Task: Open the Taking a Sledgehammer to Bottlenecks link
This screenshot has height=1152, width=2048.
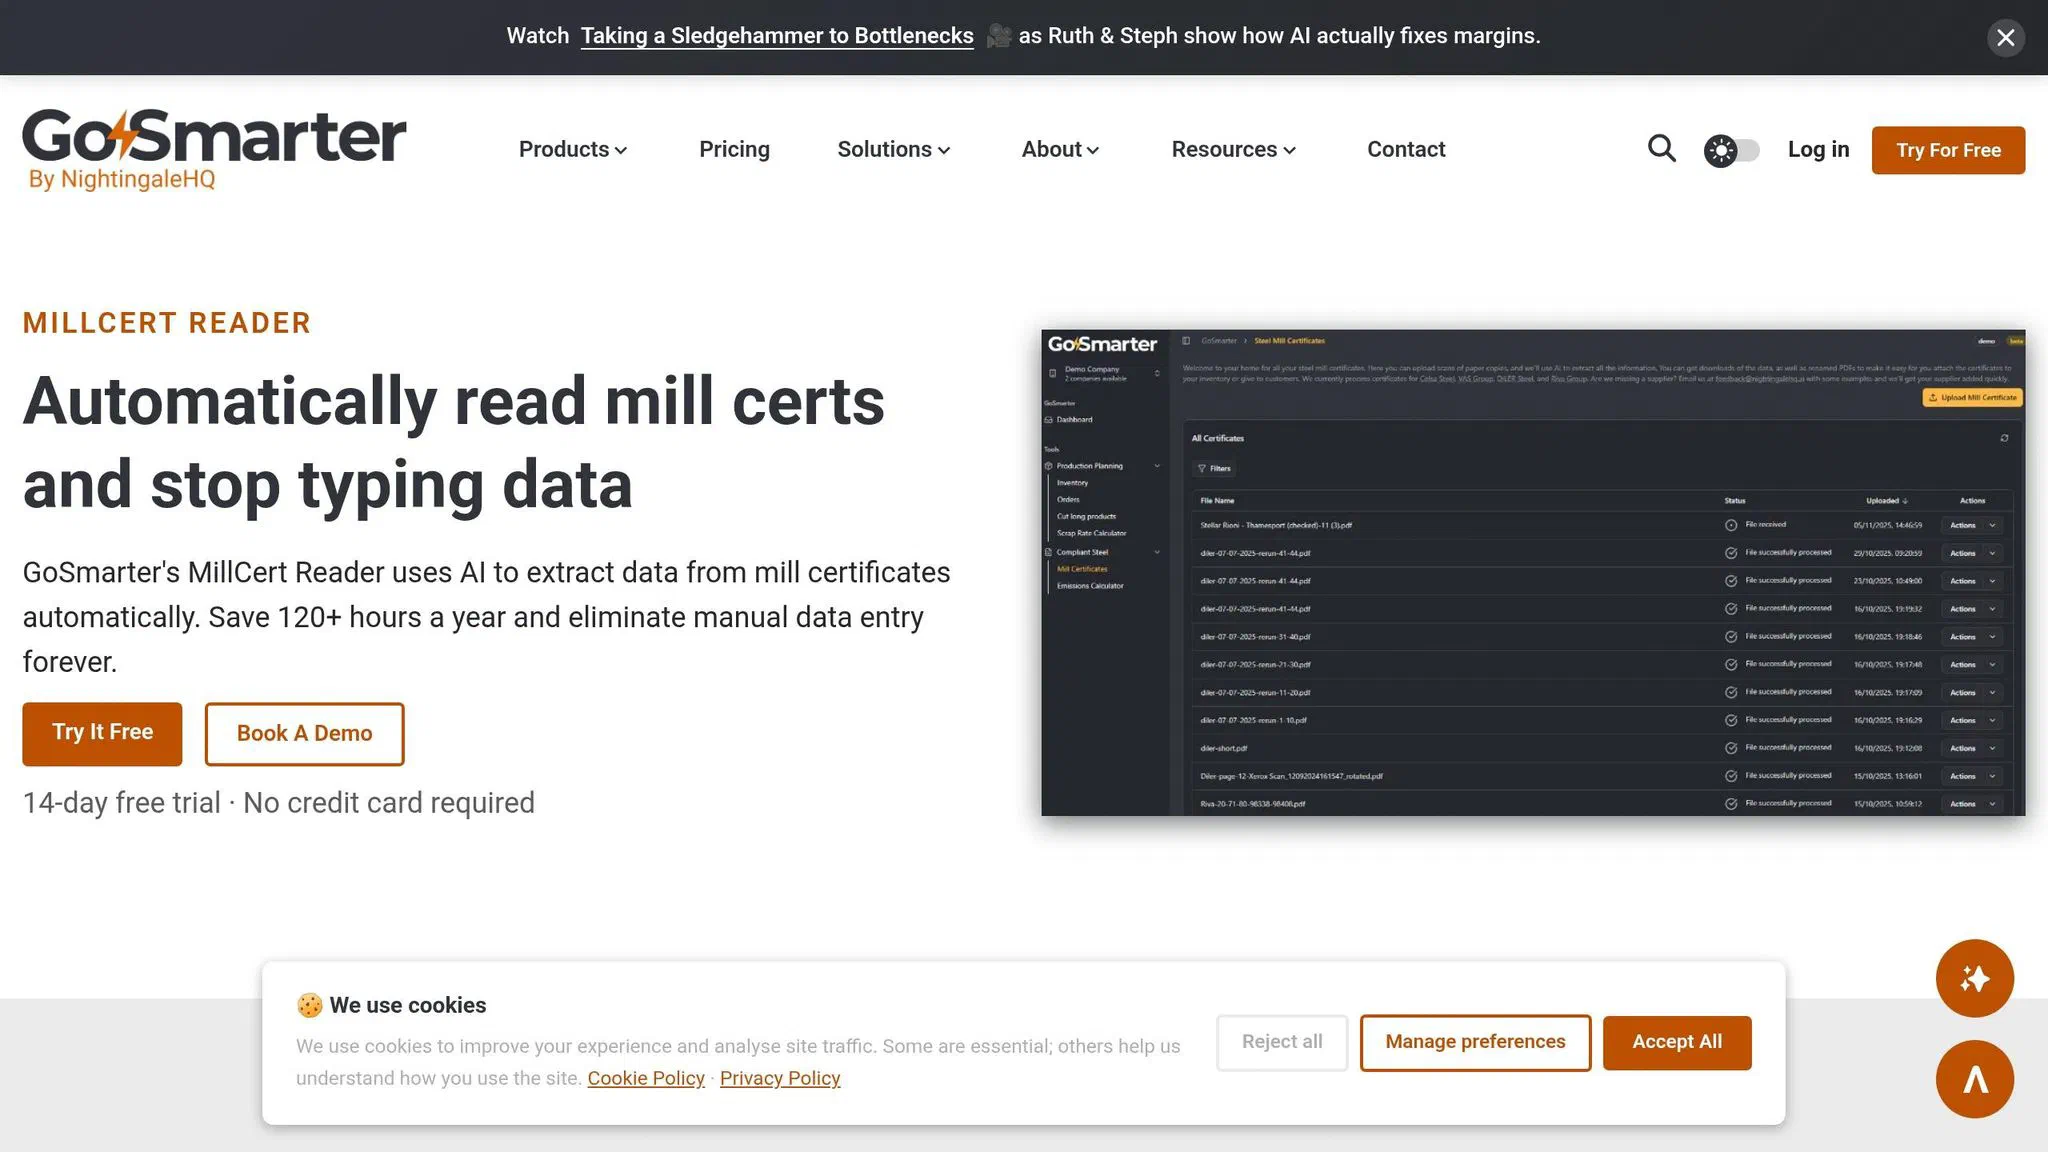Action: click(x=777, y=36)
